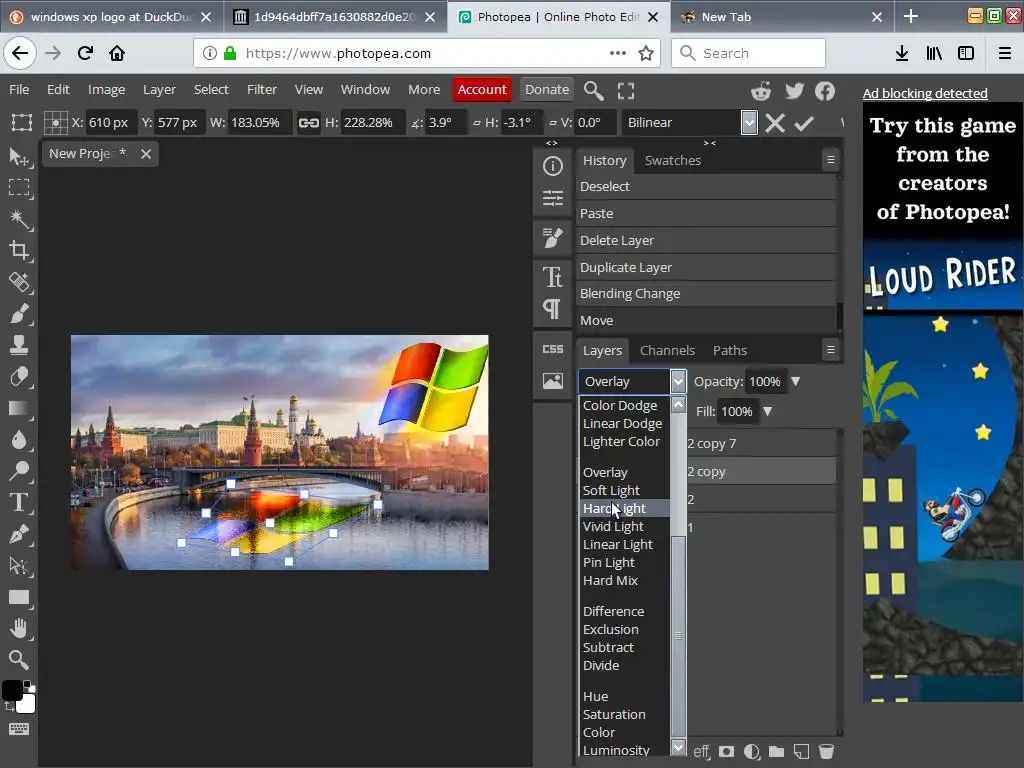Select the Clone Stamp tool
This screenshot has height=768, width=1024.
(x=19, y=344)
